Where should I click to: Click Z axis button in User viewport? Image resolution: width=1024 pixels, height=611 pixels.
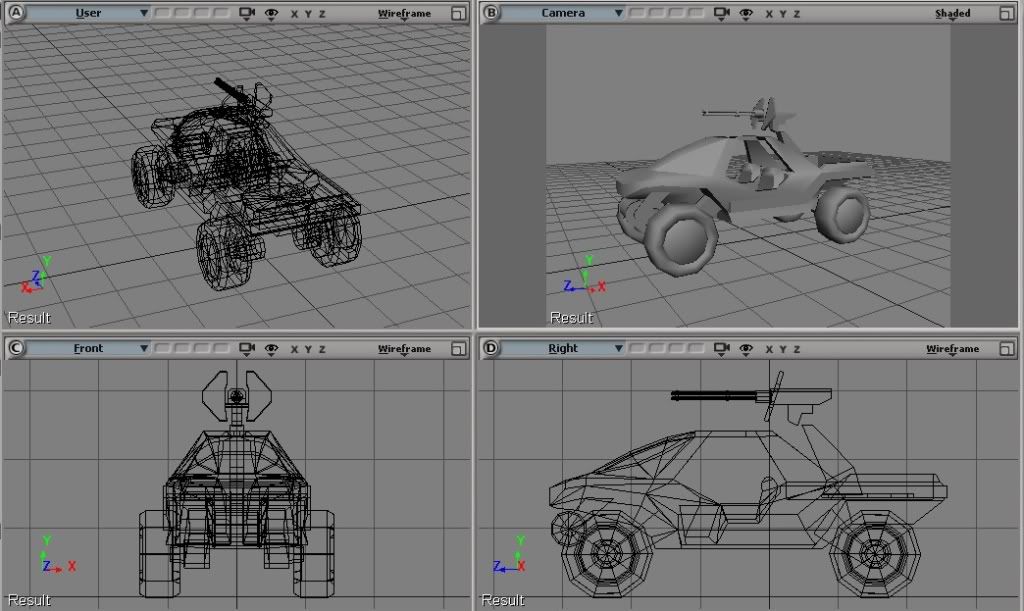click(x=322, y=14)
